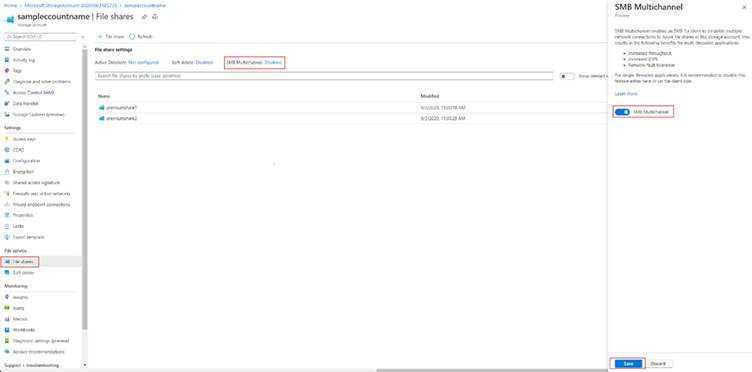Click Save in SMB Multichannel panel
This screenshot has width=752, height=372.
click(x=628, y=364)
